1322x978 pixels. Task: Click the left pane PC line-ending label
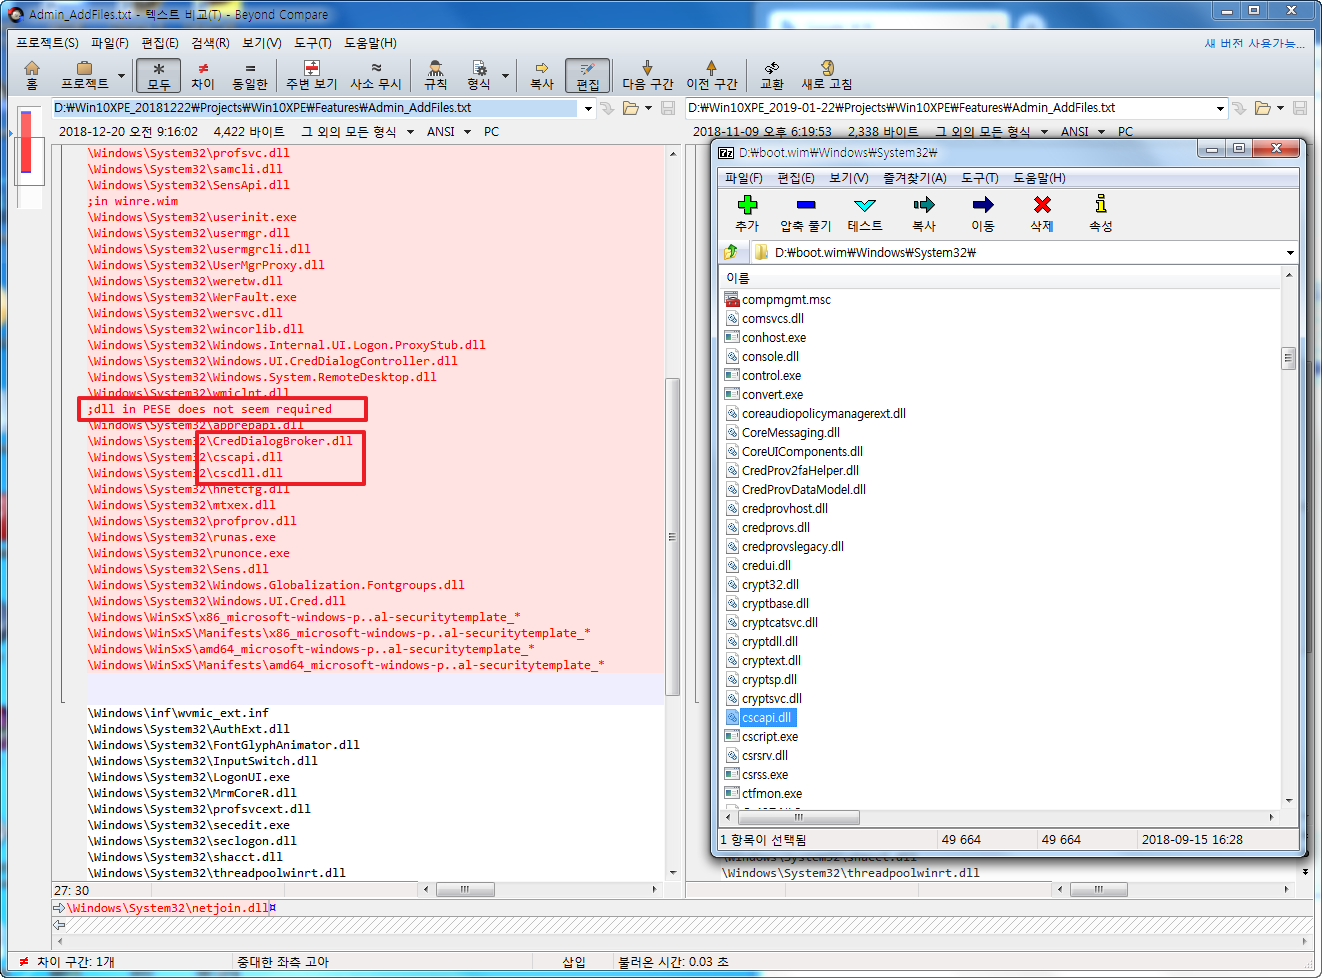pyautogui.click(x=491, y=132)
